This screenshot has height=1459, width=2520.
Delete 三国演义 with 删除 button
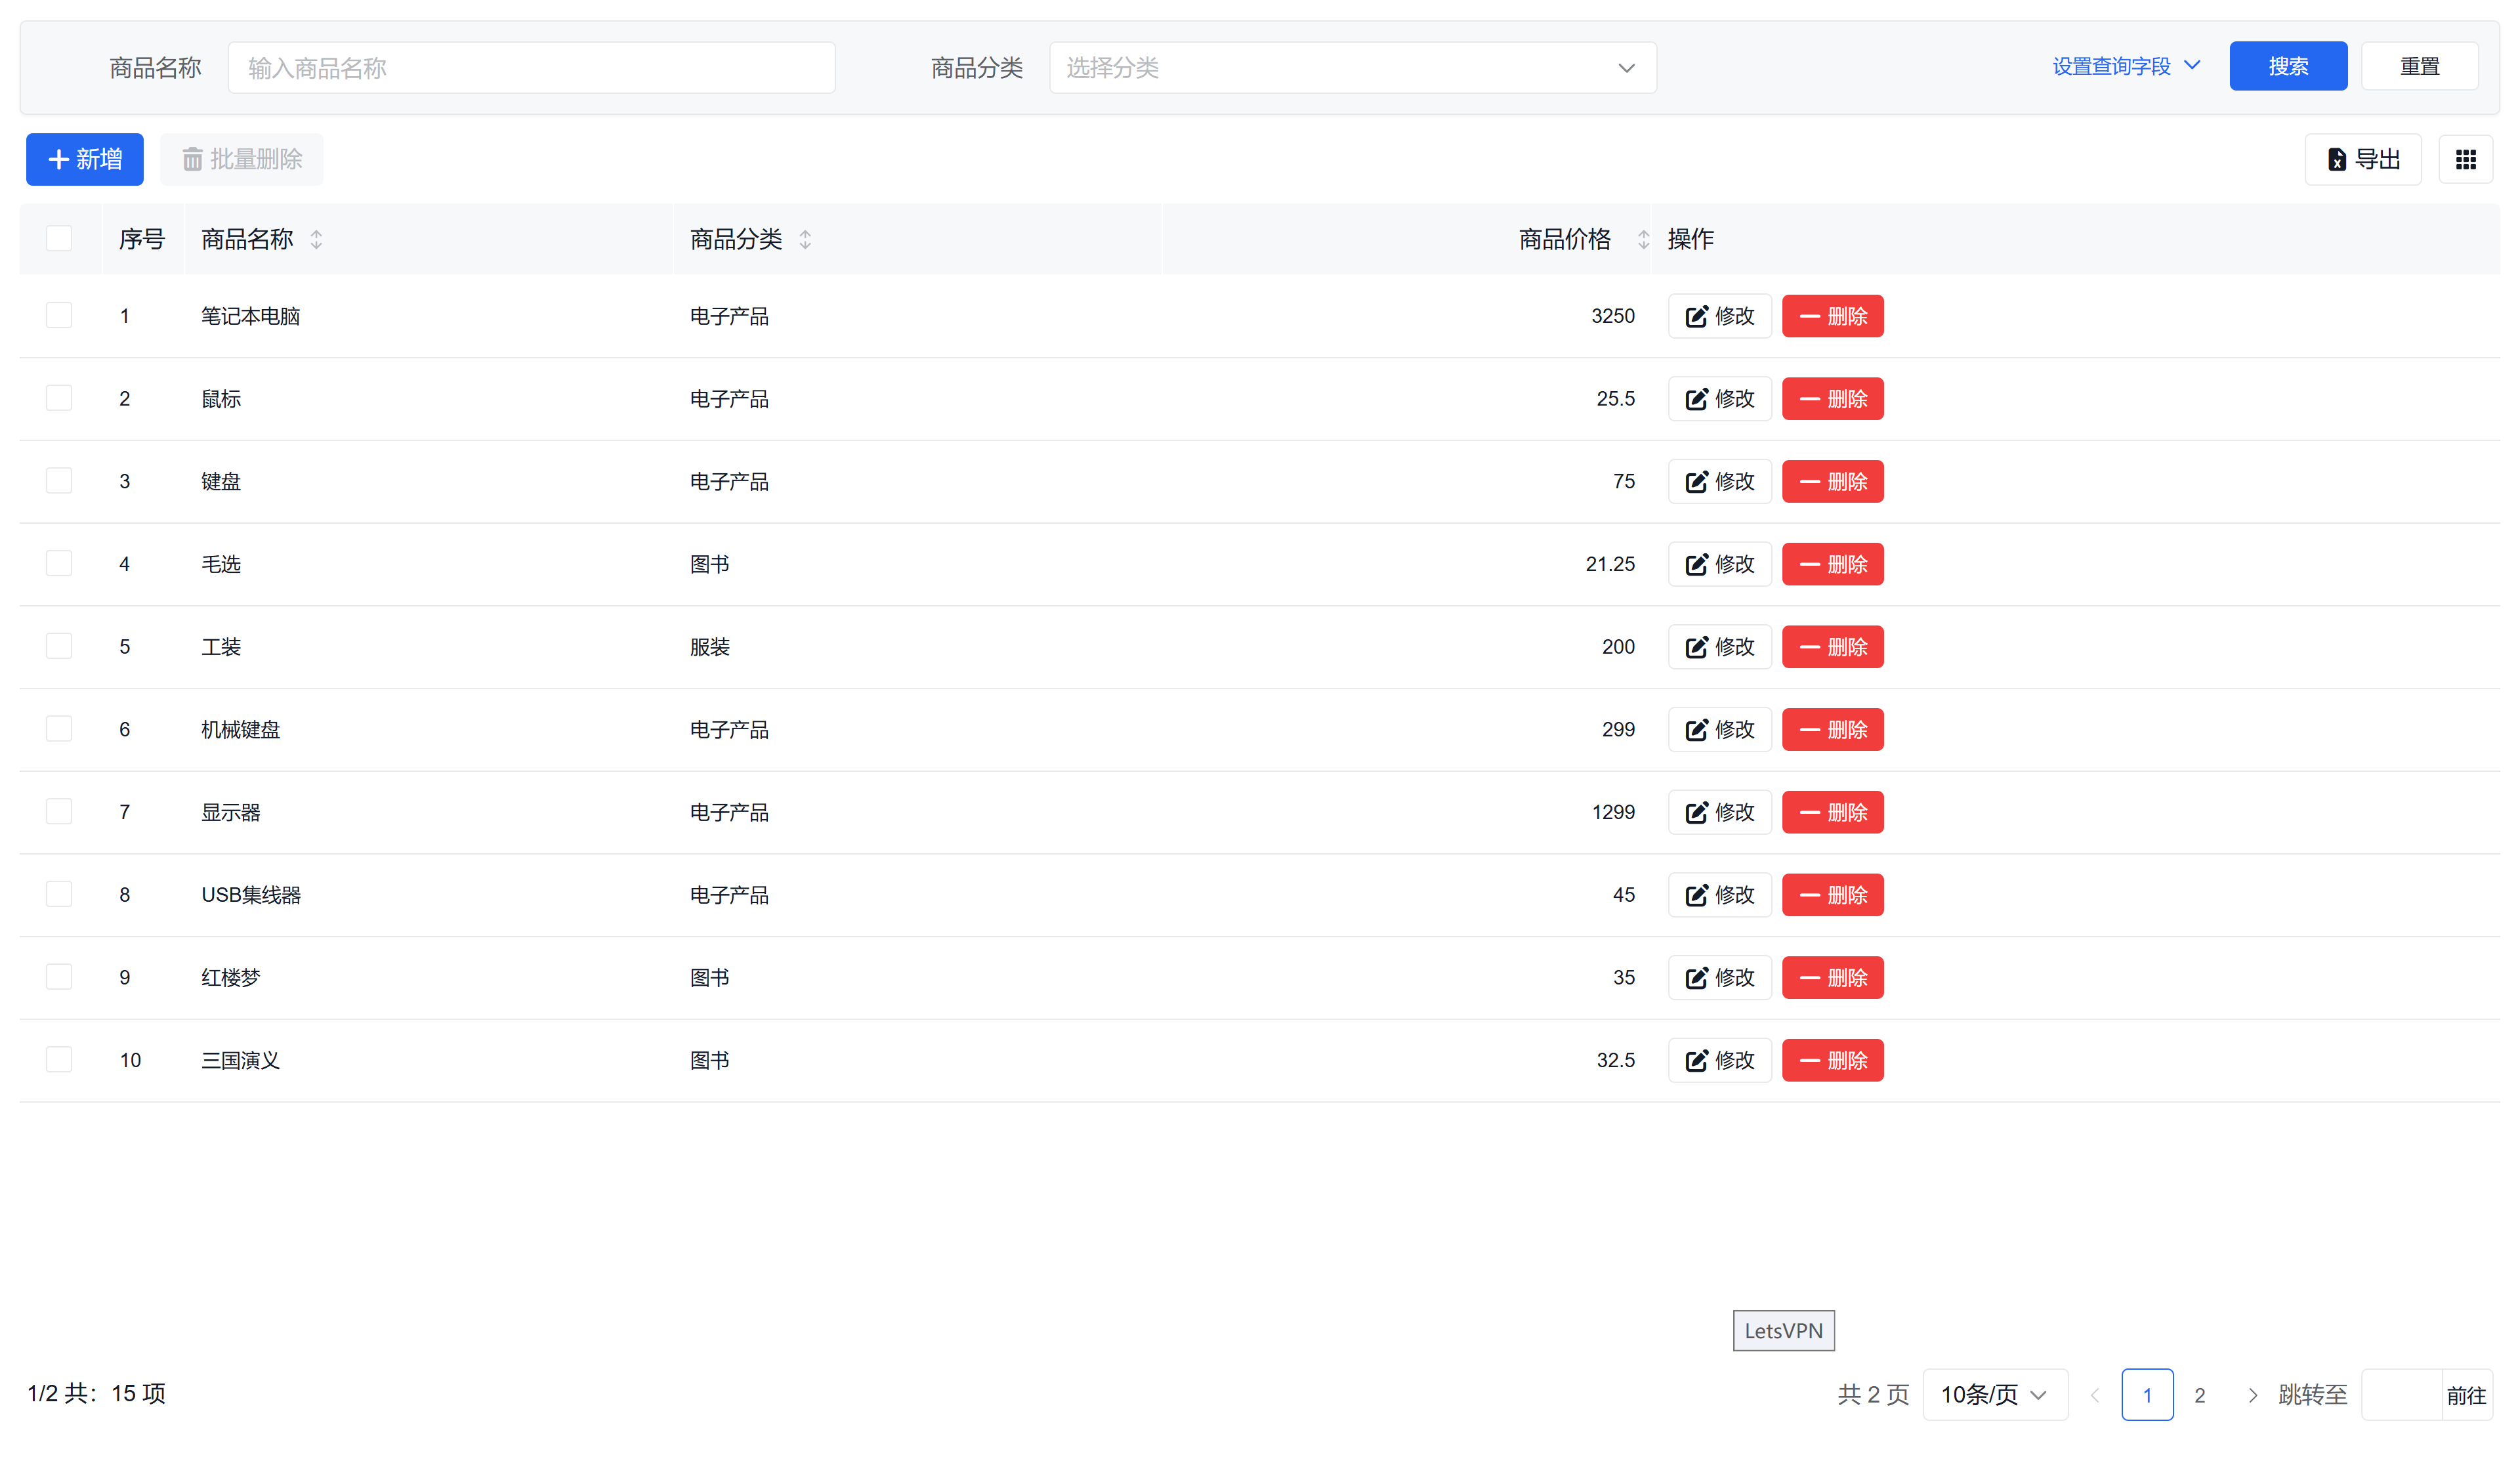[1832, 1060]
